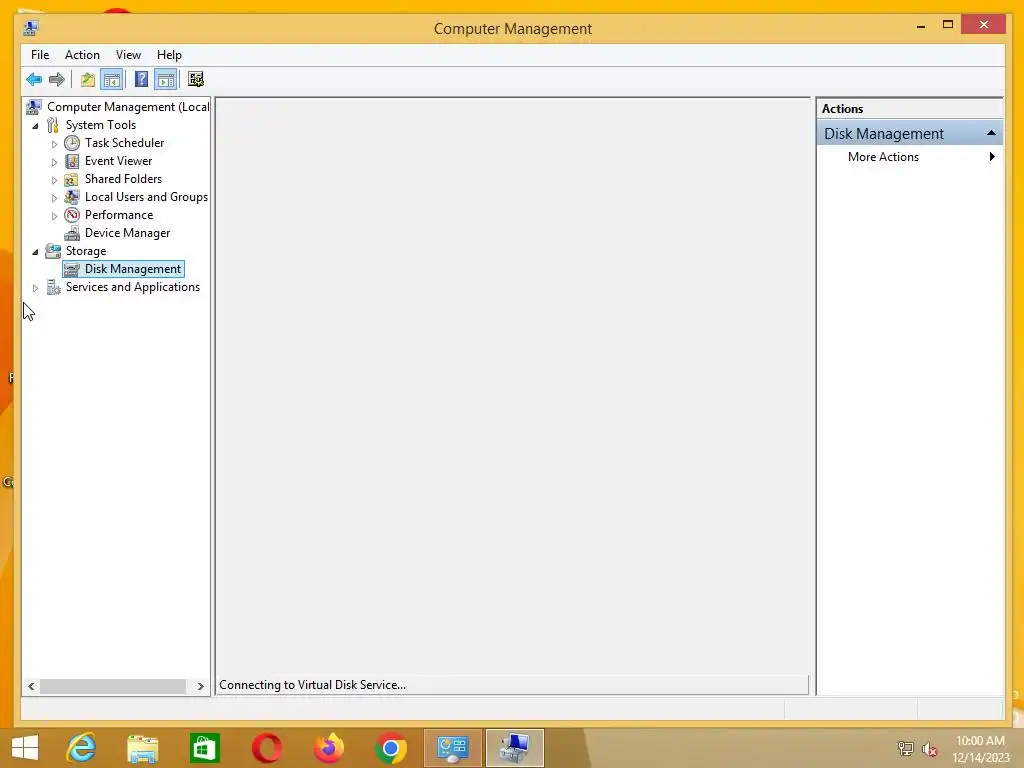Select Event Viewer in the tree
Screen dimensions: 1024x768
coord(118,161)
